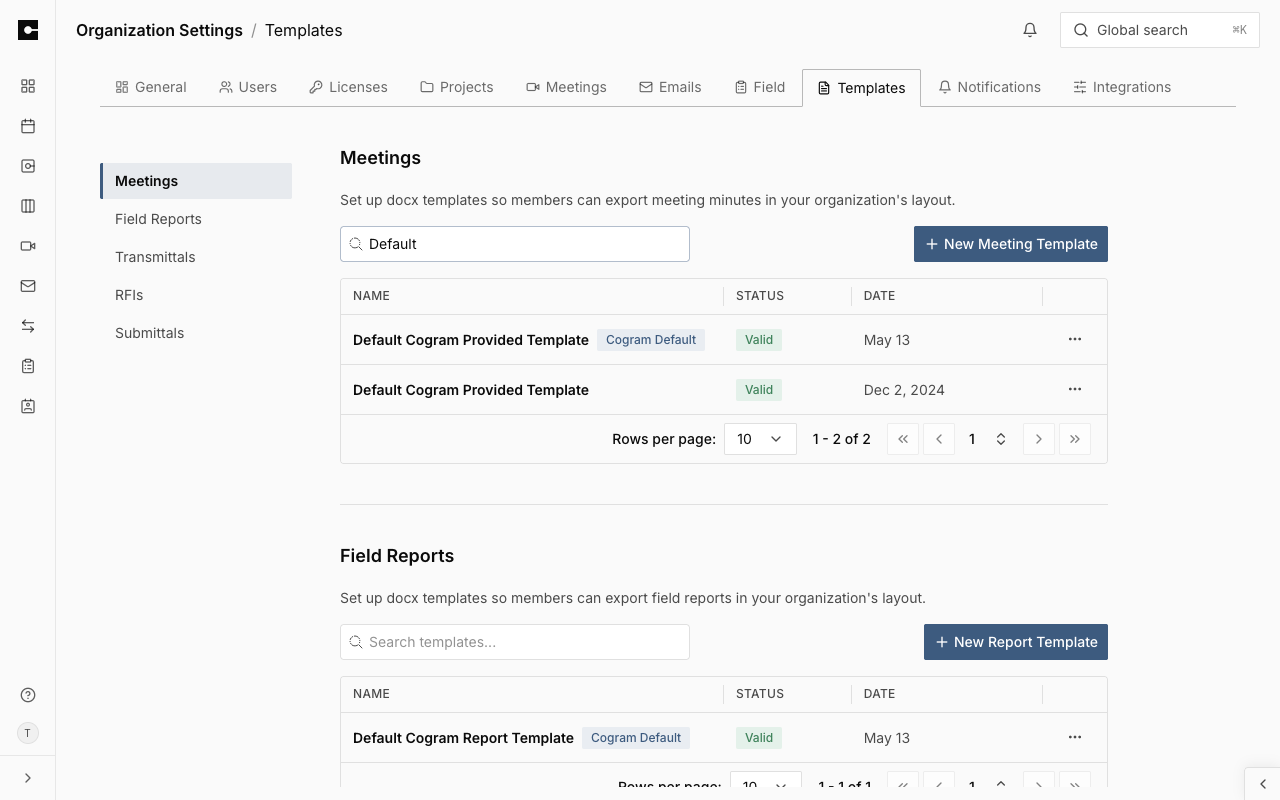Open the Integrations tab
1280x800 pixels.
click(x=1122, y=87)
